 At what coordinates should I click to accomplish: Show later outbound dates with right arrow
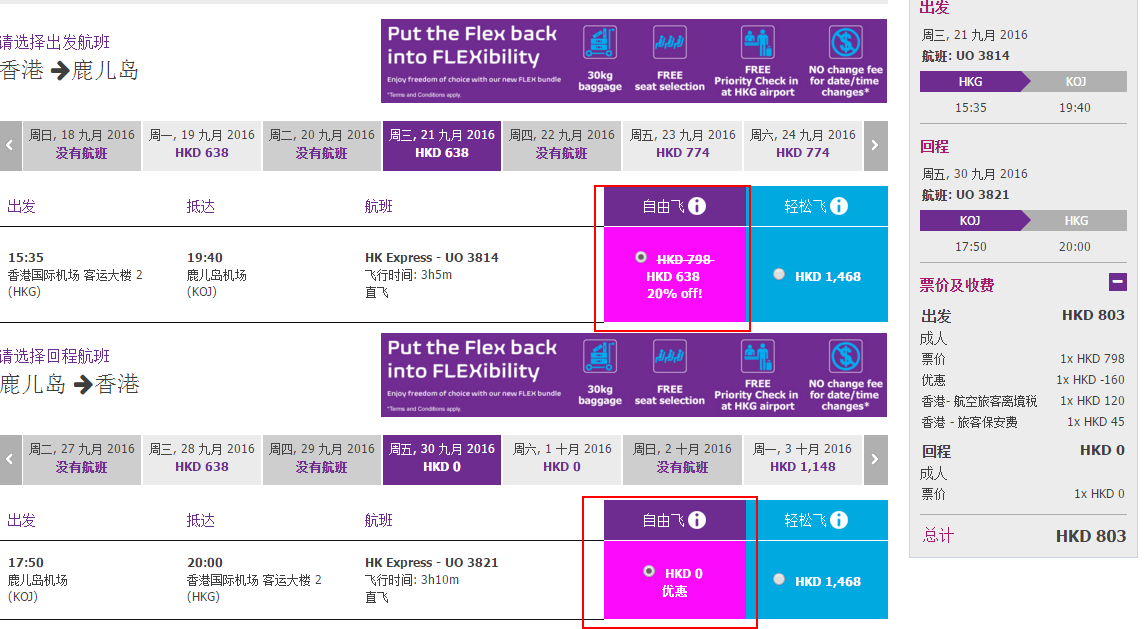(876, 146)
